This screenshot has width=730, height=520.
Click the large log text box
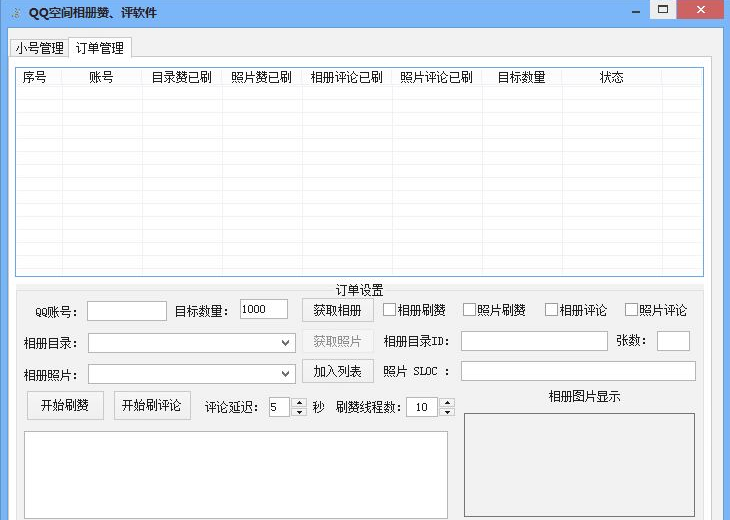point(236,474)
